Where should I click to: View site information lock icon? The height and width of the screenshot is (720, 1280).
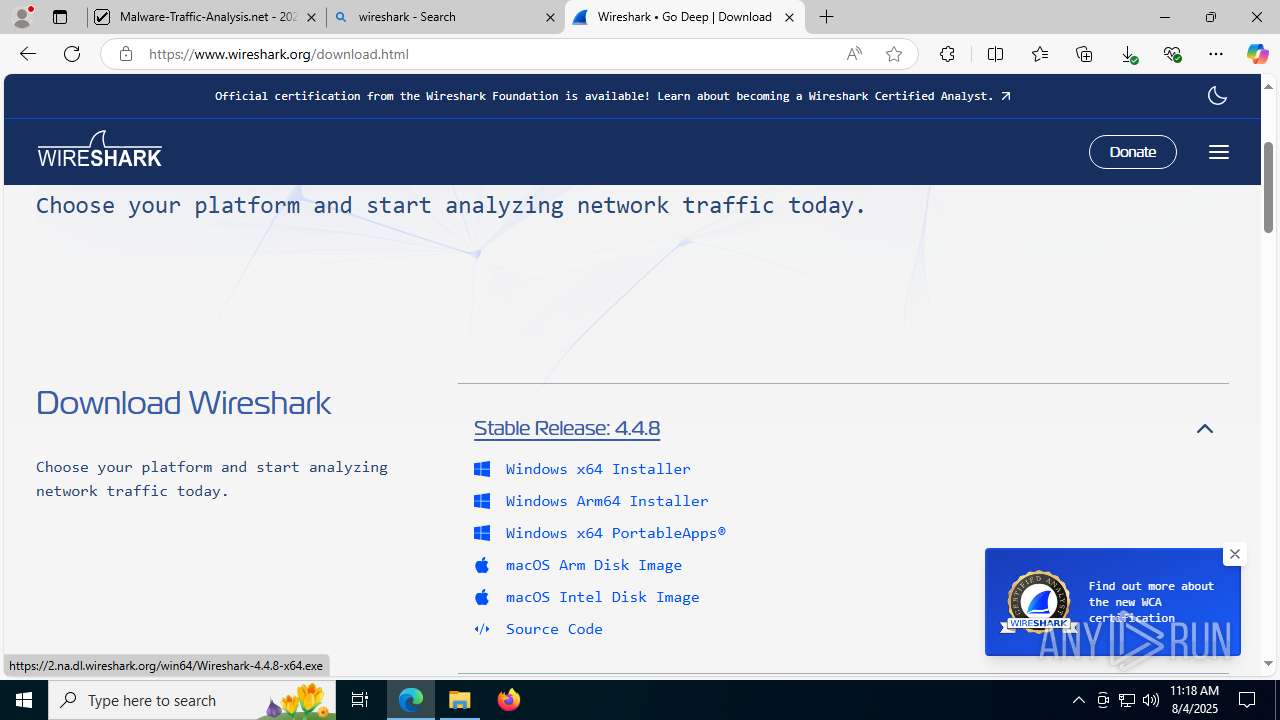[125, 54]
